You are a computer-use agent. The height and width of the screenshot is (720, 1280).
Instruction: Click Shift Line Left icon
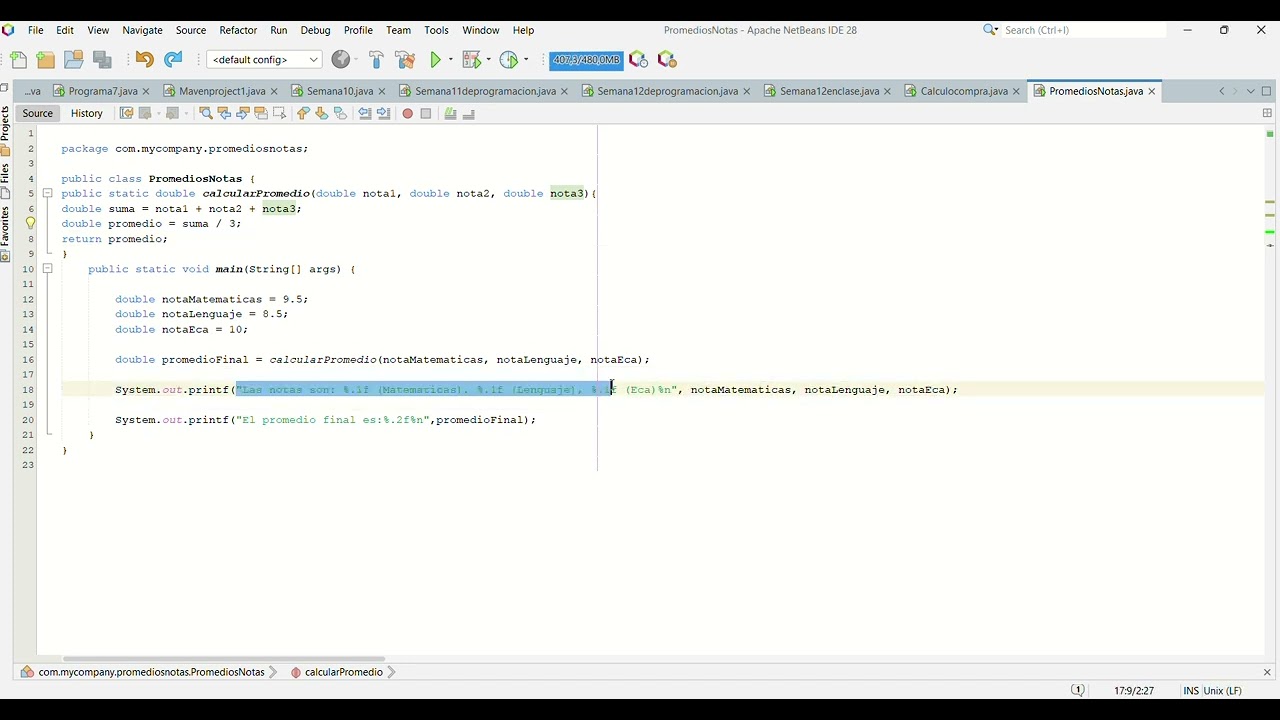pos(364,113)
